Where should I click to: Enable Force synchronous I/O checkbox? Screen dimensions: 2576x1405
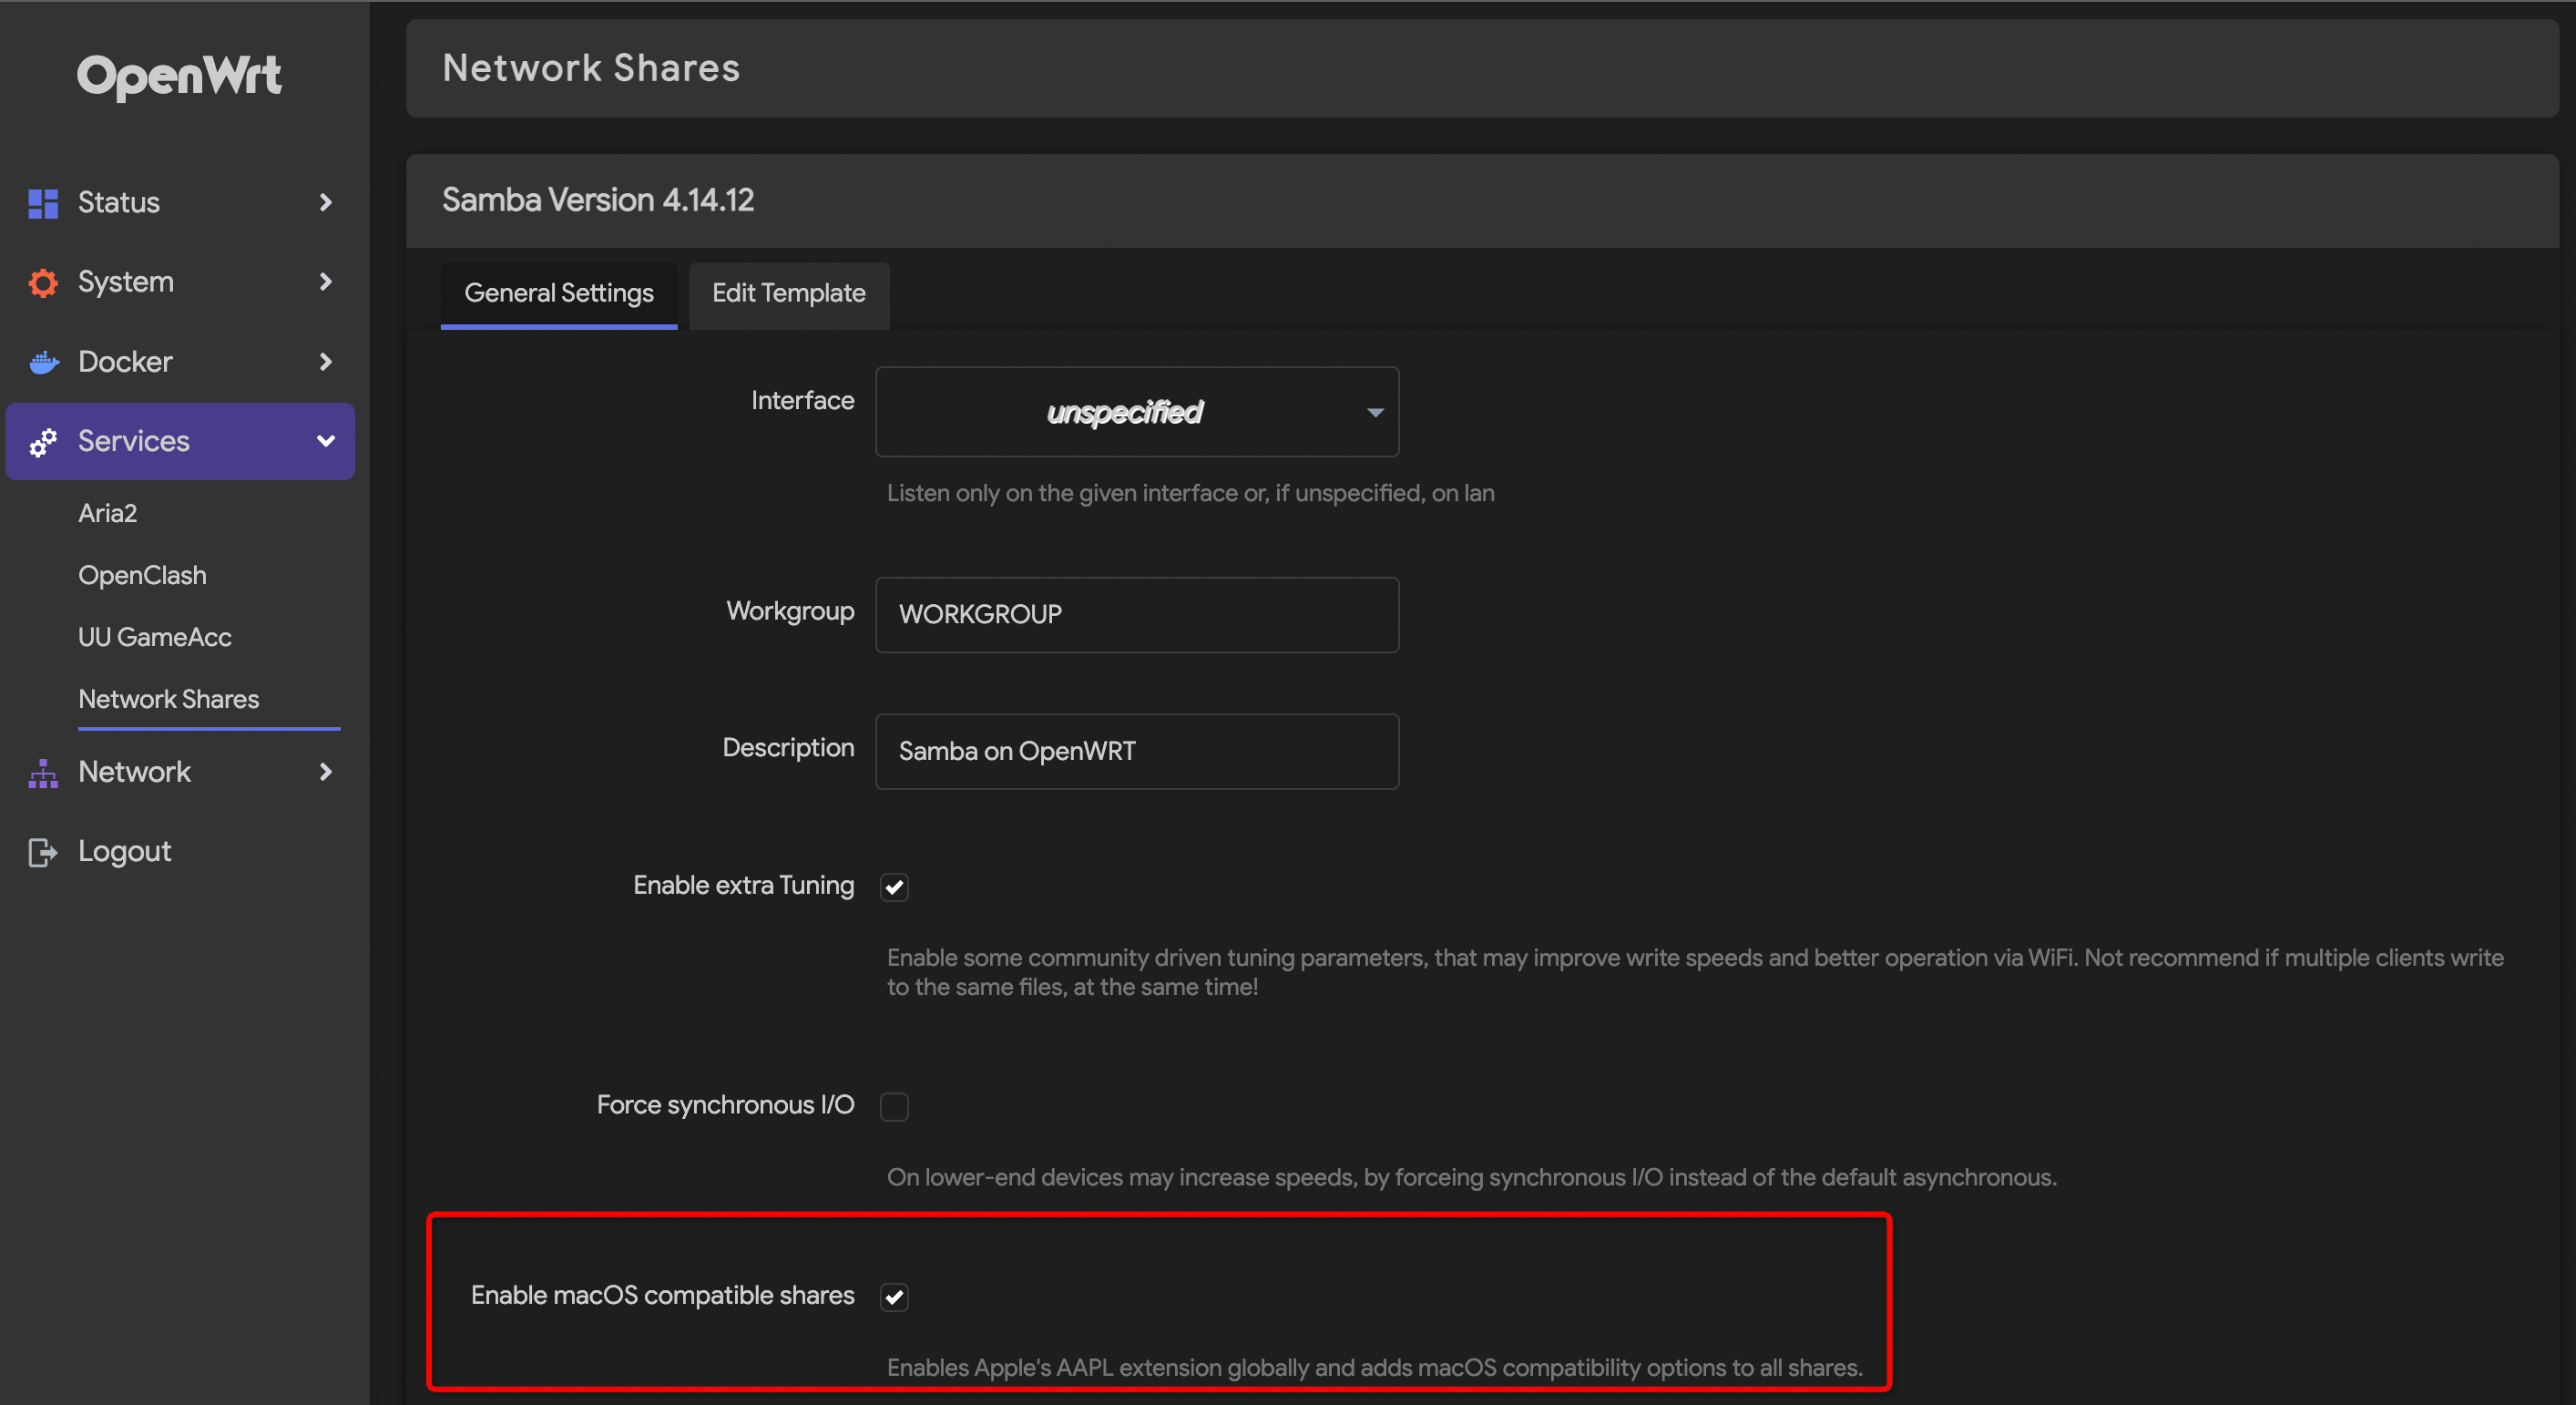tap(894, 1107)
